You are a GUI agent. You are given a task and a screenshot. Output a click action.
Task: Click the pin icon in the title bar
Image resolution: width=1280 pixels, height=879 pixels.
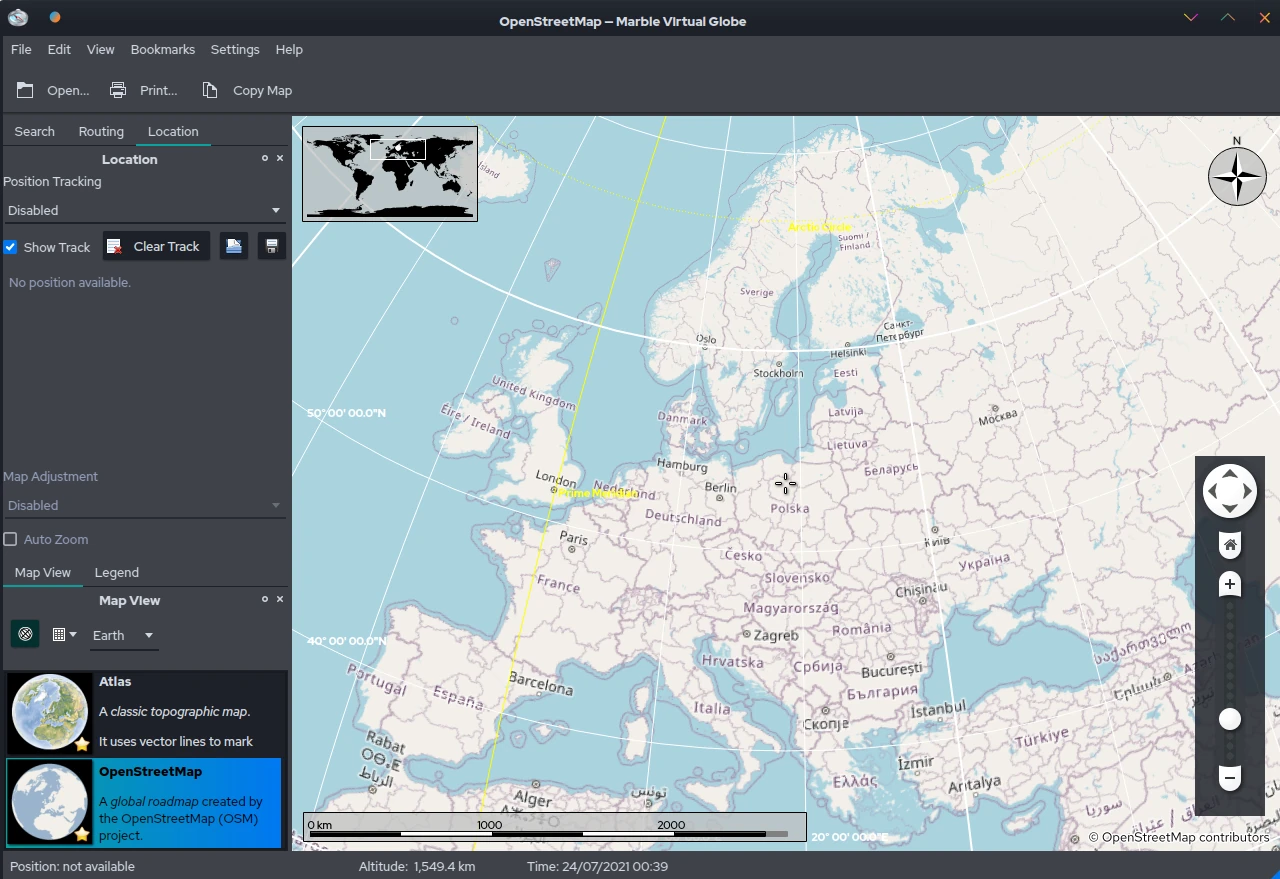coord(54,17)
